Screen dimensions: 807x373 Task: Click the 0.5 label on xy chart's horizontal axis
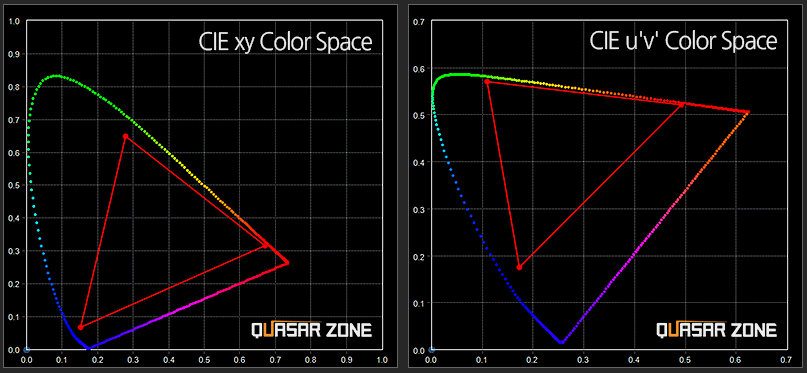pyautogui.click(x=204, y=358)
